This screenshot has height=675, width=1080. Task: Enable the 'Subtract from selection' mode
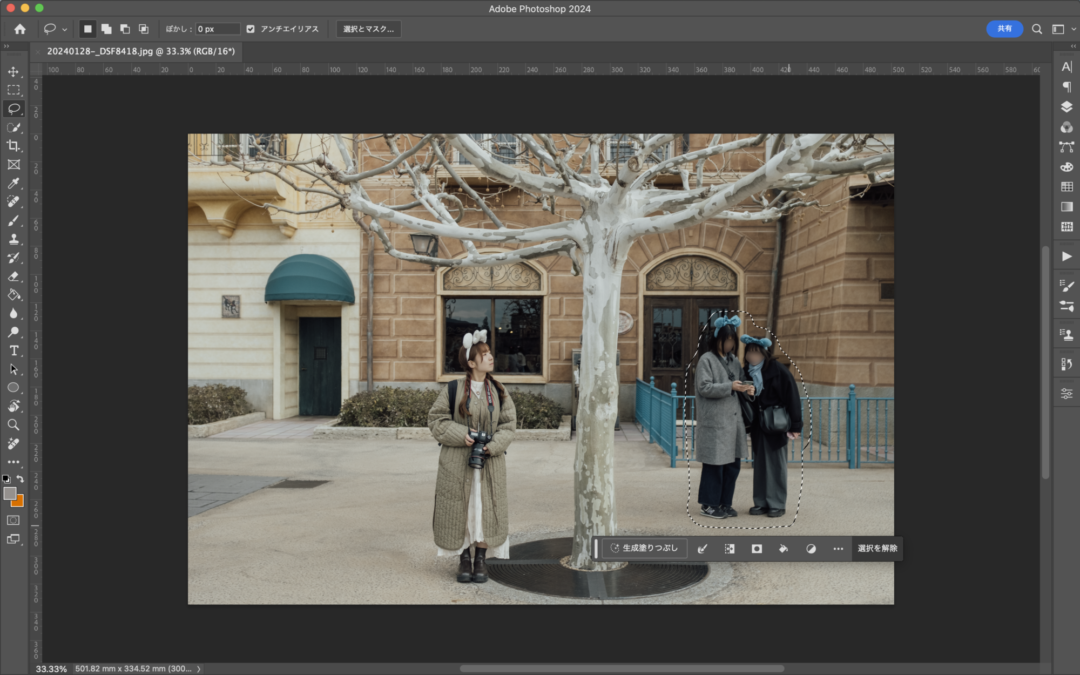click(x=125, y=29)
